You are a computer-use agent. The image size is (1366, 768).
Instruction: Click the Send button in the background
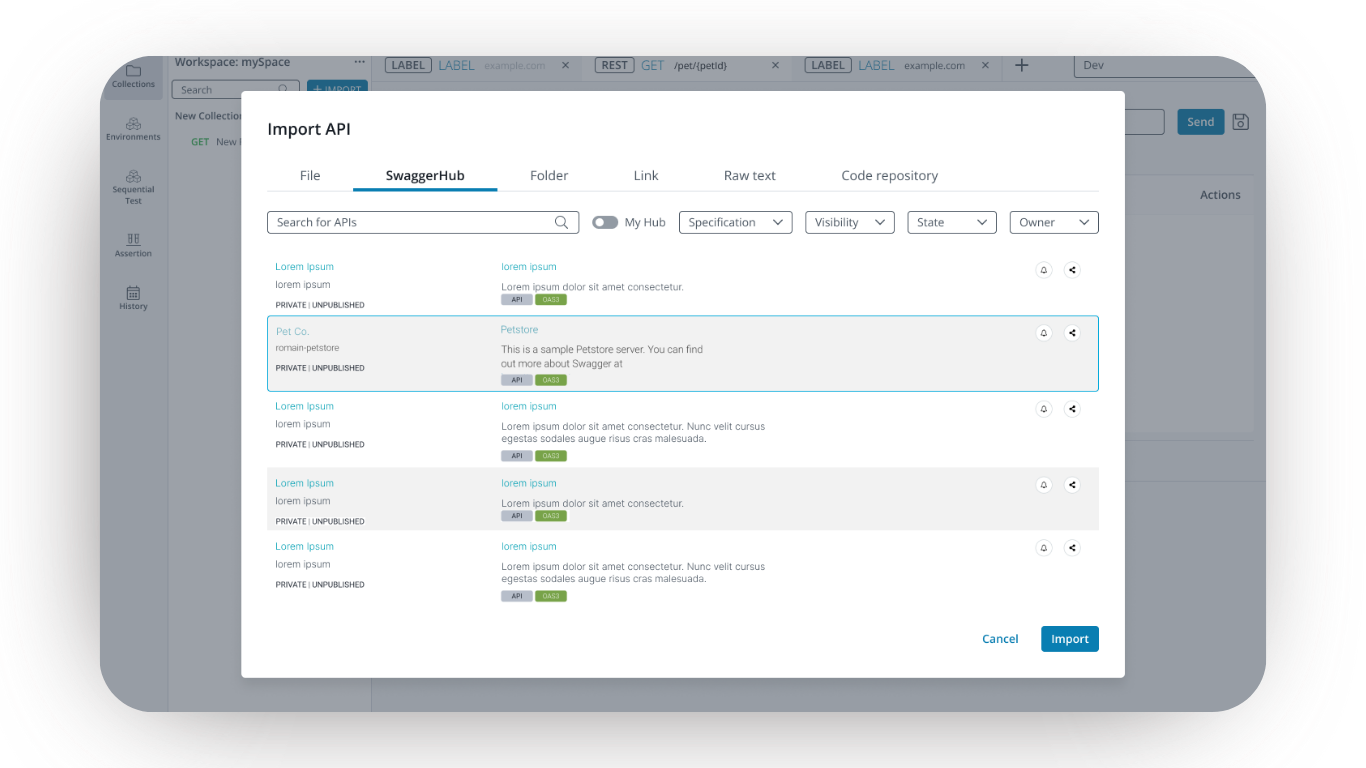click(1201, 122)
